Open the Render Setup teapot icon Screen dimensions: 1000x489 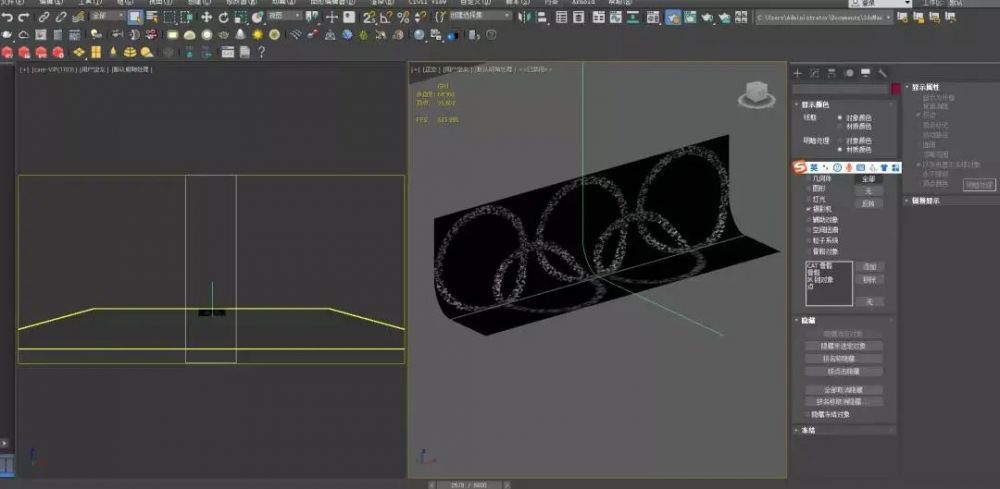pos(673,17)
